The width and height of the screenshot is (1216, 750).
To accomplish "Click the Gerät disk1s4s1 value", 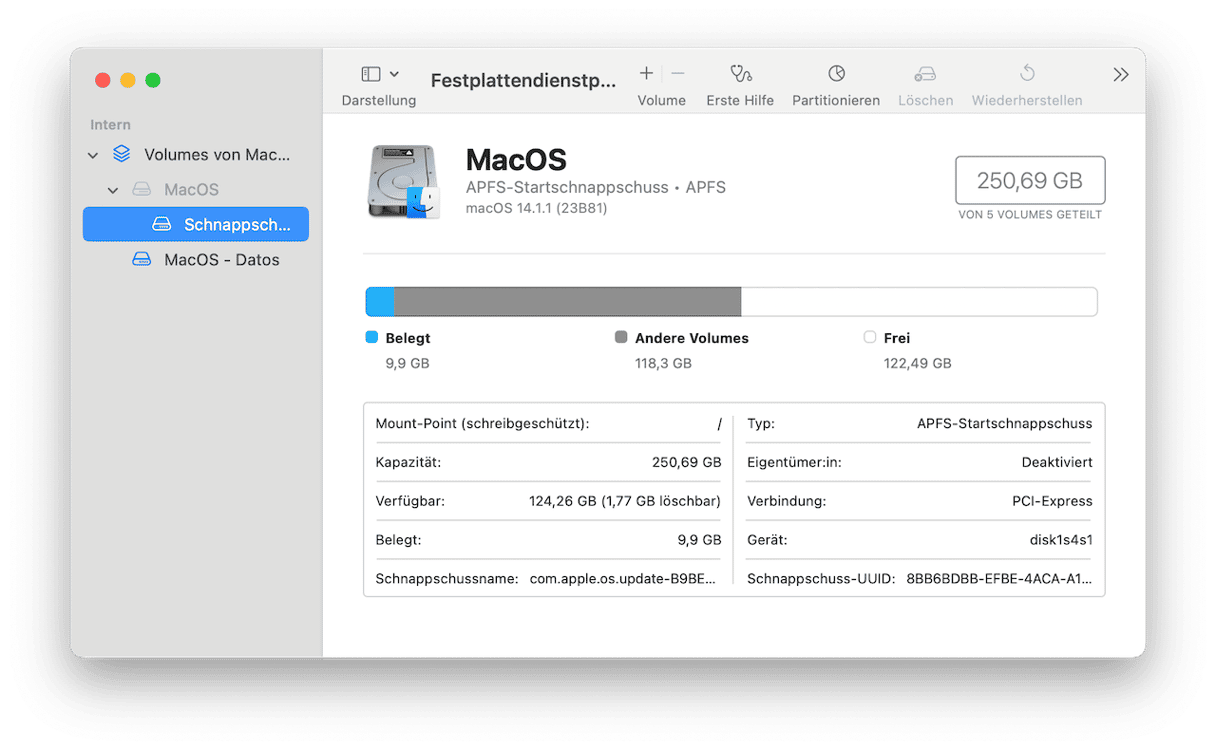I will 1060,540.
